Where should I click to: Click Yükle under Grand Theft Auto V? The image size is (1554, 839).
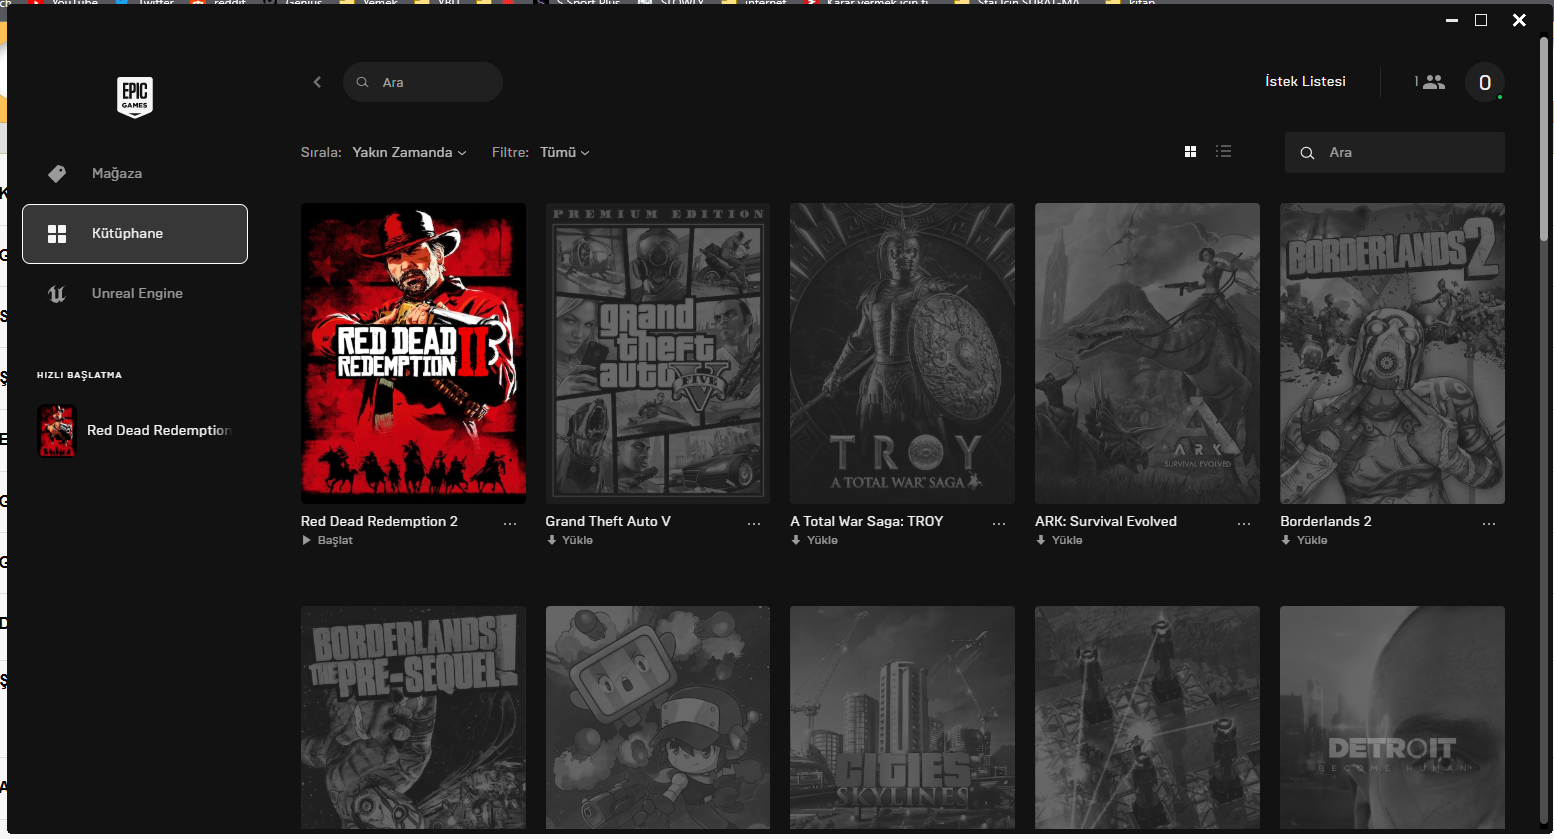570,540
